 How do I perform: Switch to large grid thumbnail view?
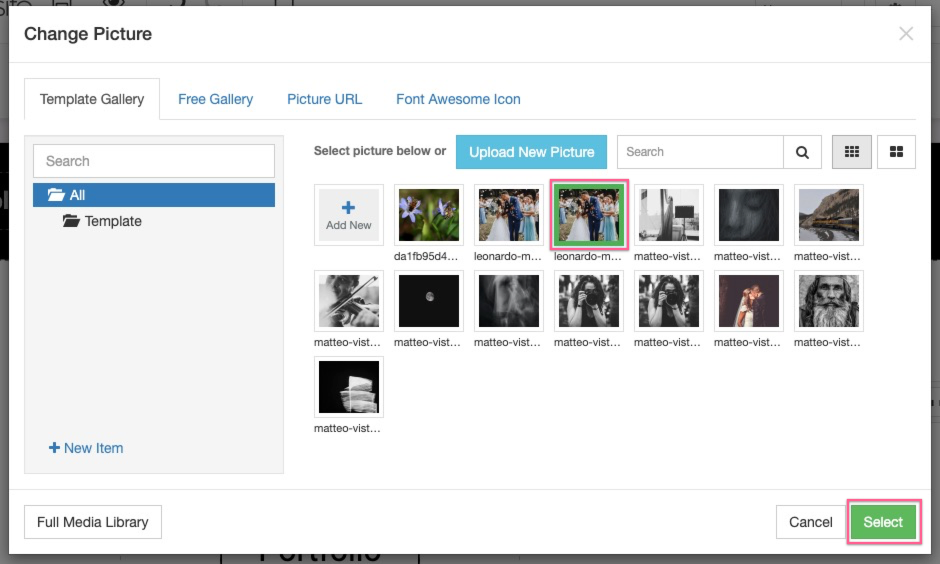(x=896, y=152)
